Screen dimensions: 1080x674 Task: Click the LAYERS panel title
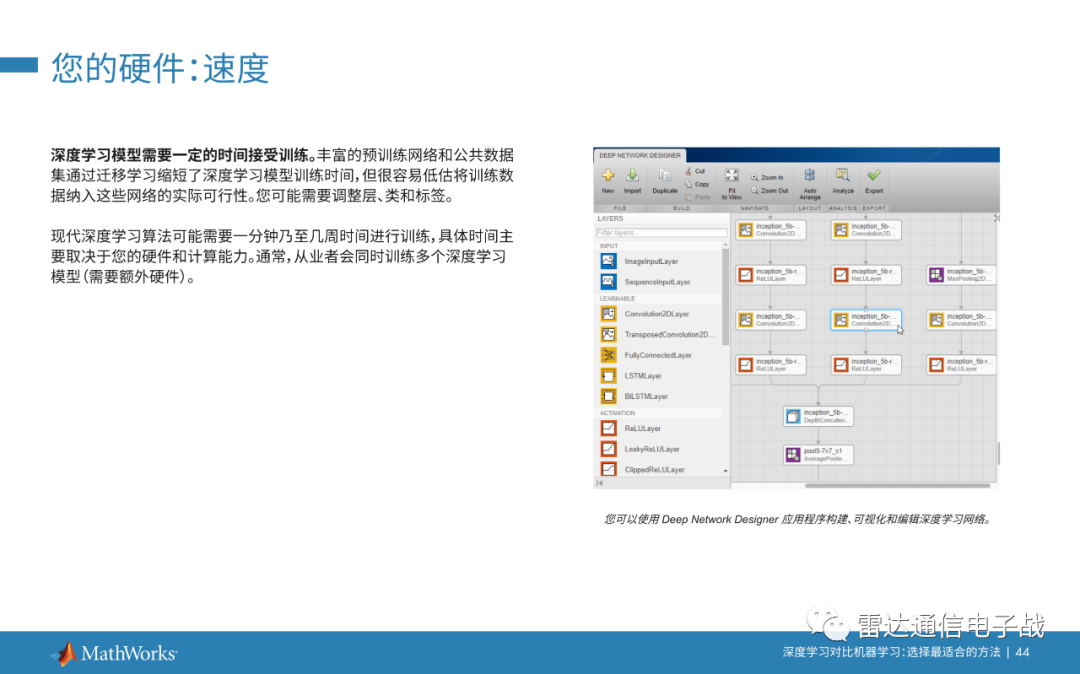point(610,219)
